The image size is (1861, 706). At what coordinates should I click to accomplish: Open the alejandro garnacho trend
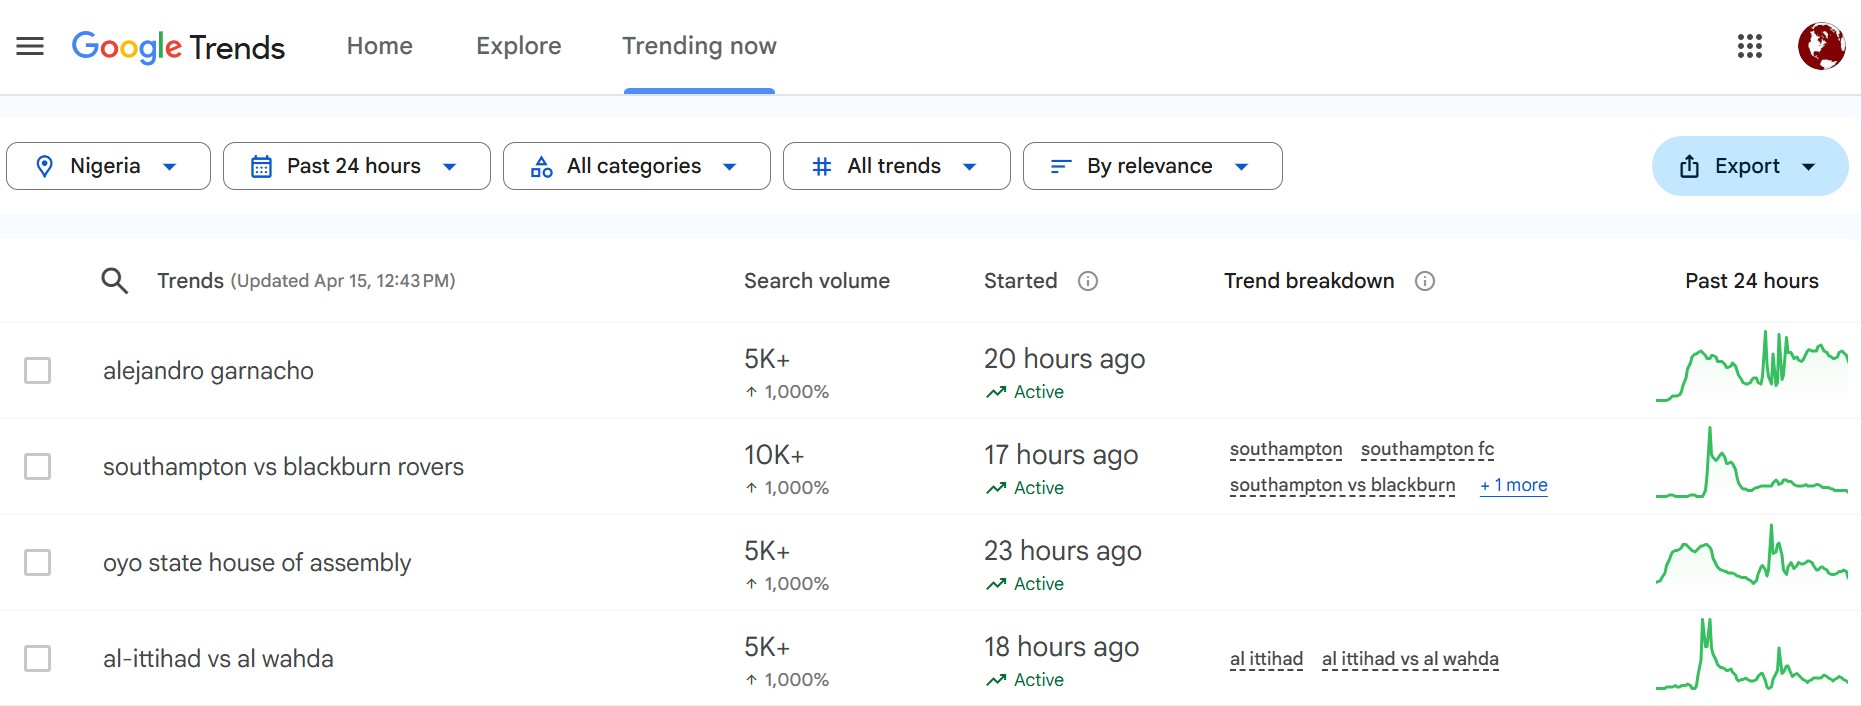pos(208,371)
